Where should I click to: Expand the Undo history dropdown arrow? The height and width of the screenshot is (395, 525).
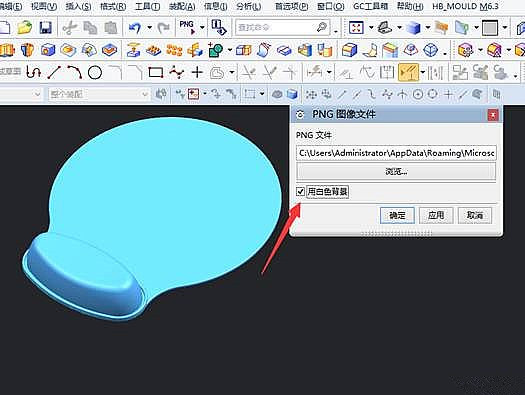point(149,28)
